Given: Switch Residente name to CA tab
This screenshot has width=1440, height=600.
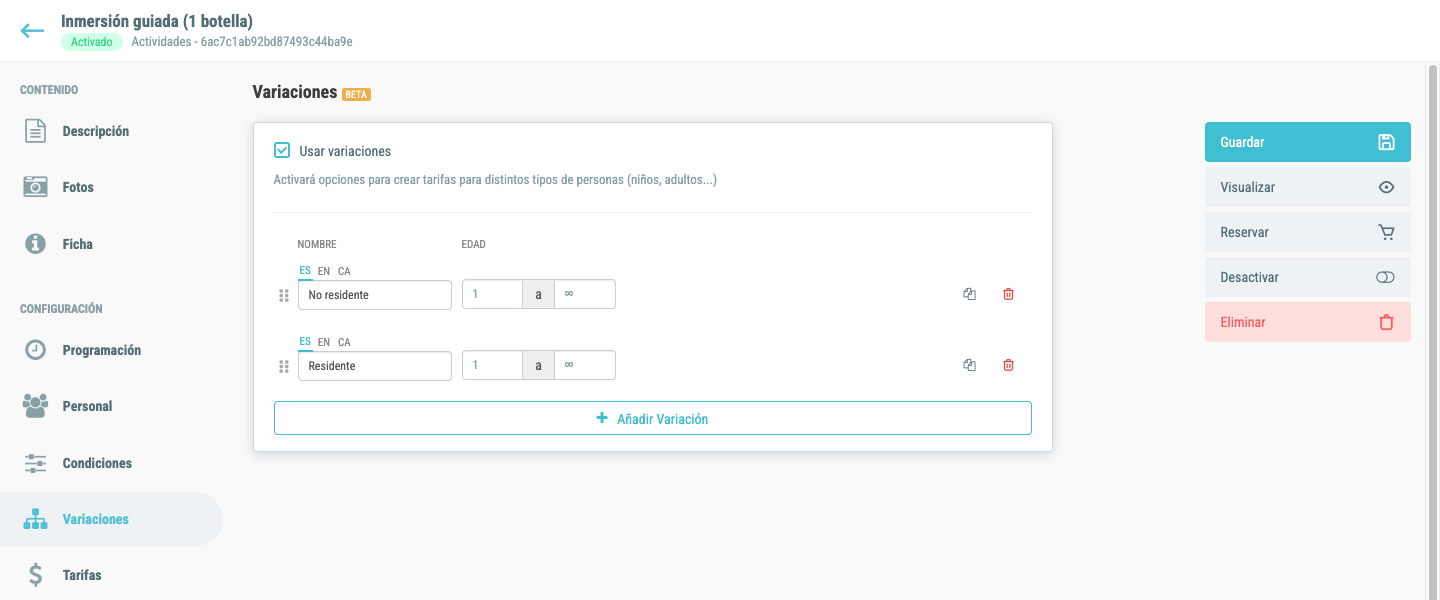Looking at the screenshot, I should (344, 342).
